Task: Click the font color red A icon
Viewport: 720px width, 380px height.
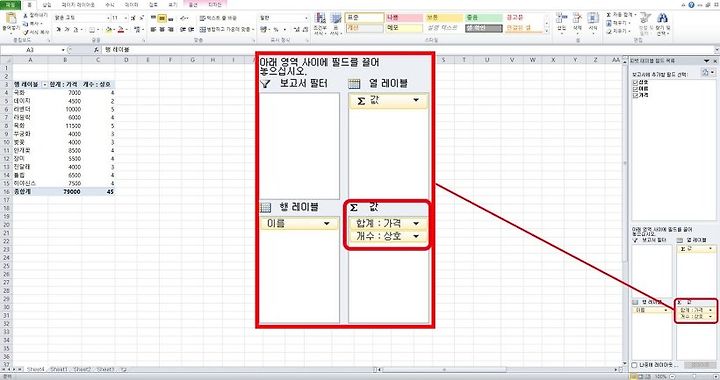Action: click(120, 29)
